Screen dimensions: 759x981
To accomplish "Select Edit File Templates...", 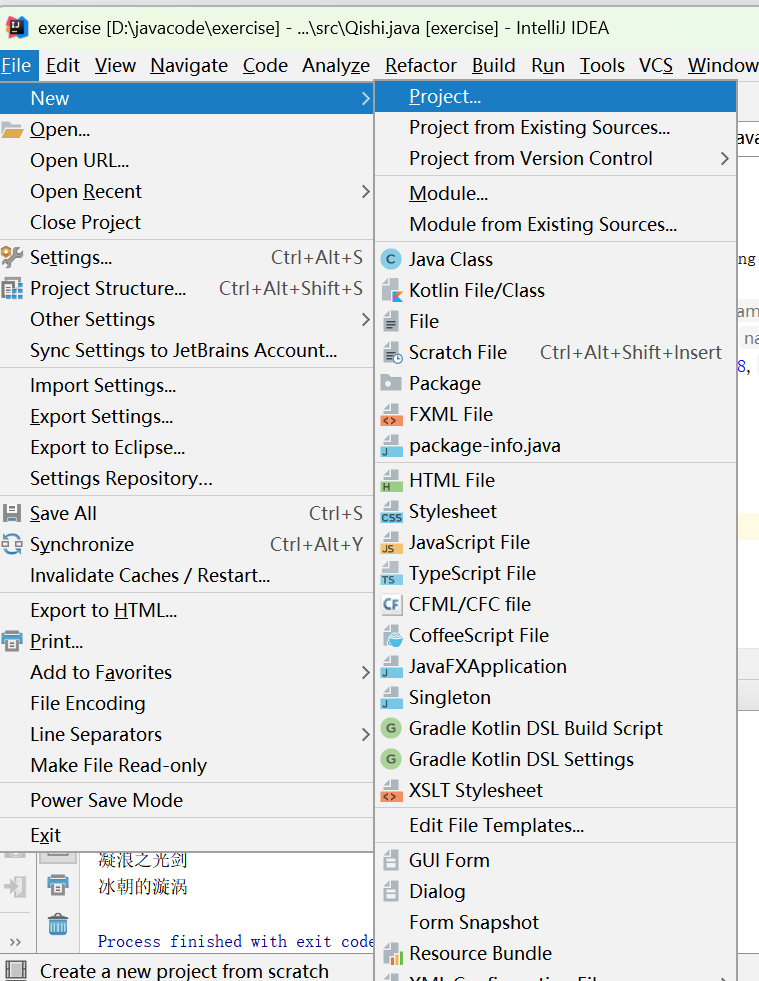I will [555, 826].
